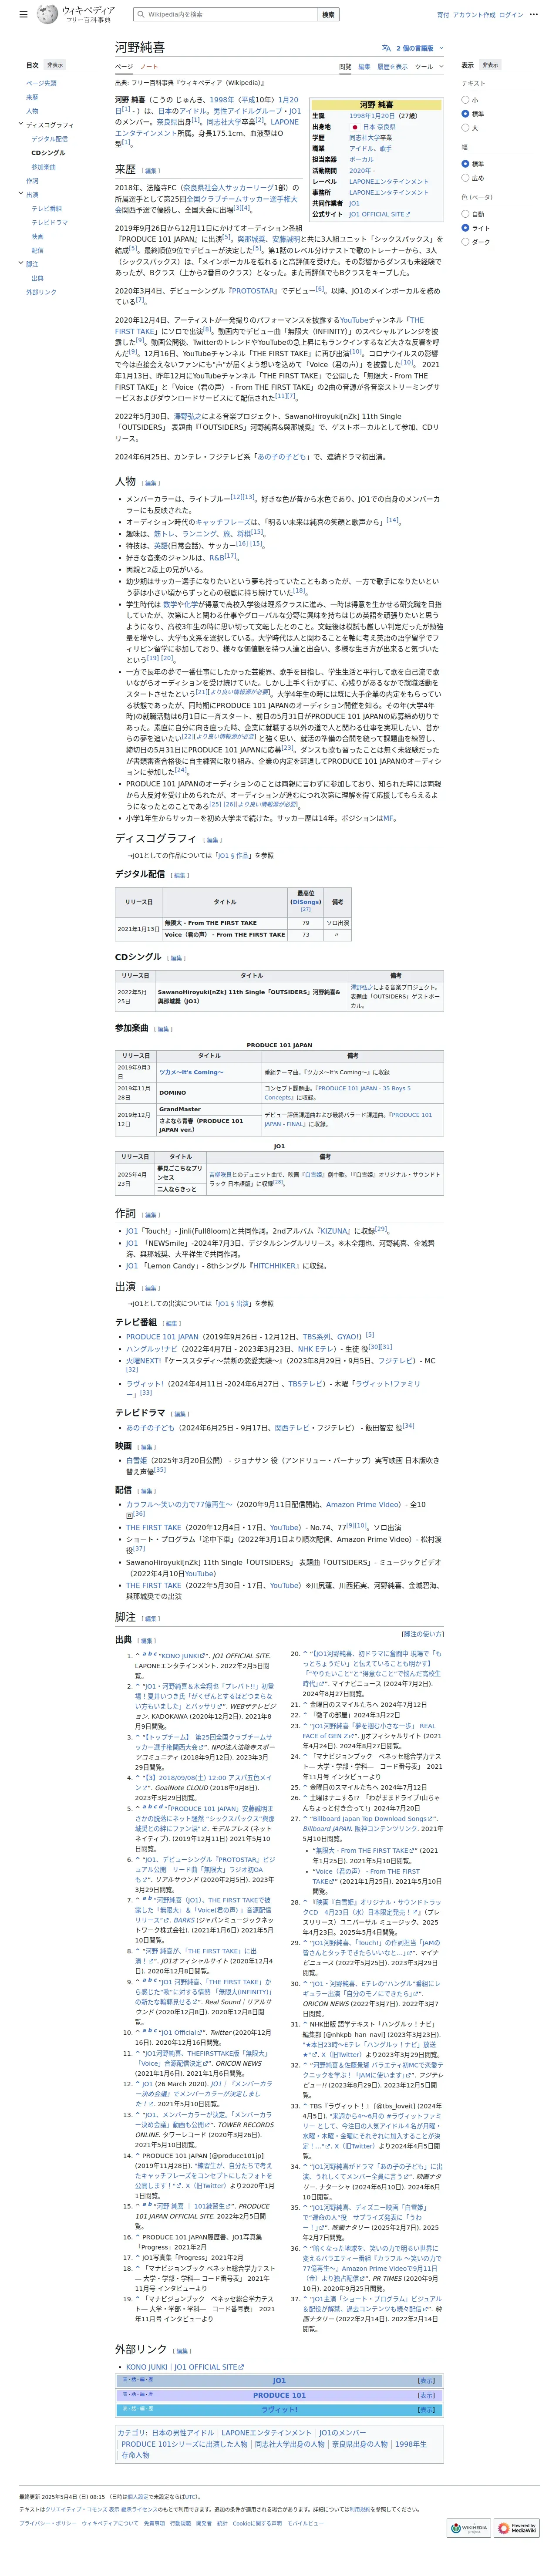
Task: Open category 同志社大学出身の人物
Action: (x=289, y=2444)
